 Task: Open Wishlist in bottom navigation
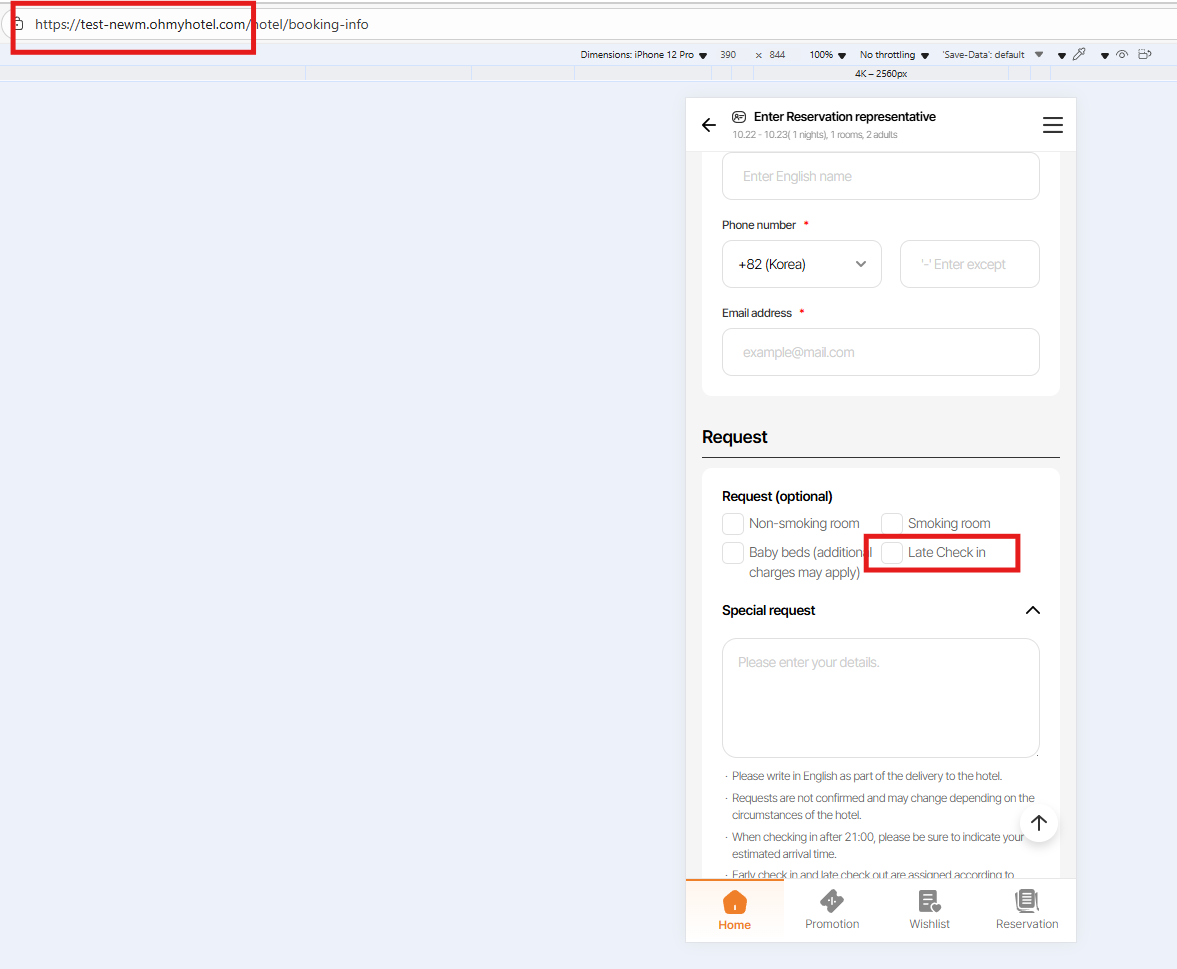929,910
